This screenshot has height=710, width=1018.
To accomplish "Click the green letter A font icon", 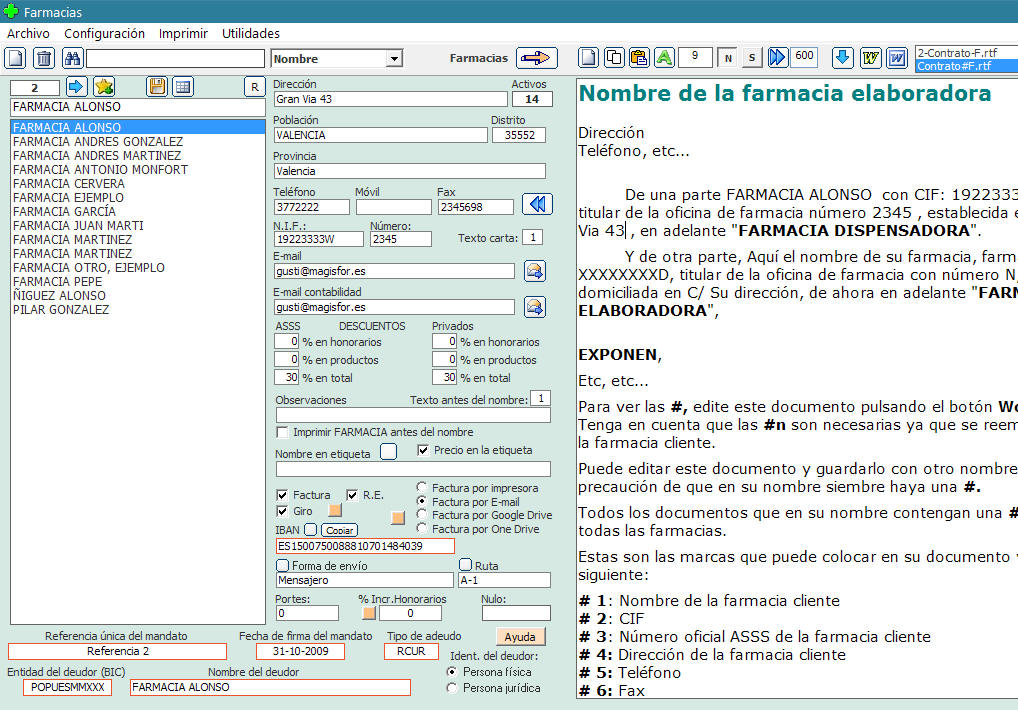I will click(x=664, y=58).
